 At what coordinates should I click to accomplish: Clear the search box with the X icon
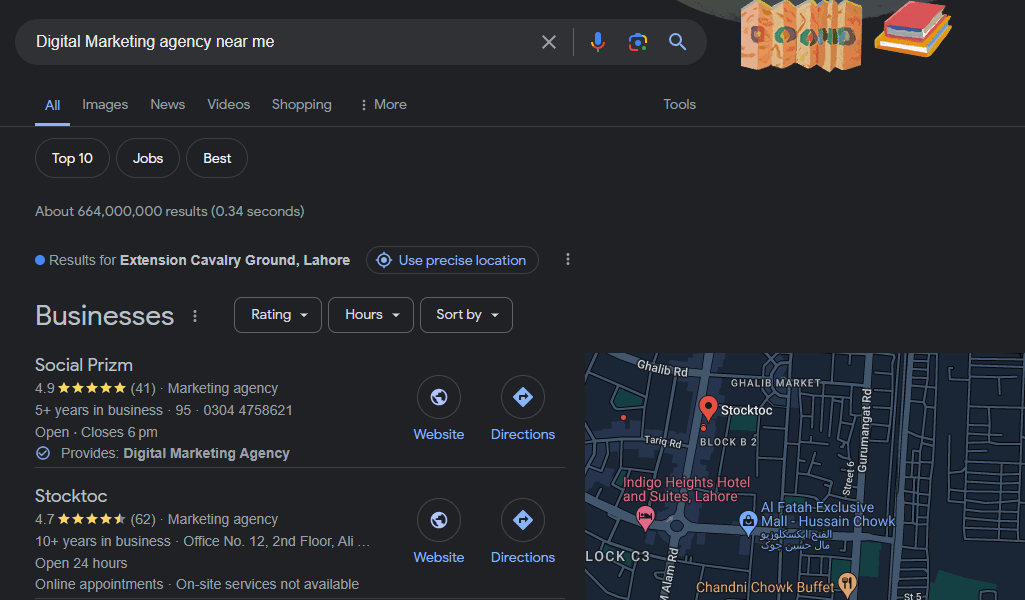pos(548,42)
